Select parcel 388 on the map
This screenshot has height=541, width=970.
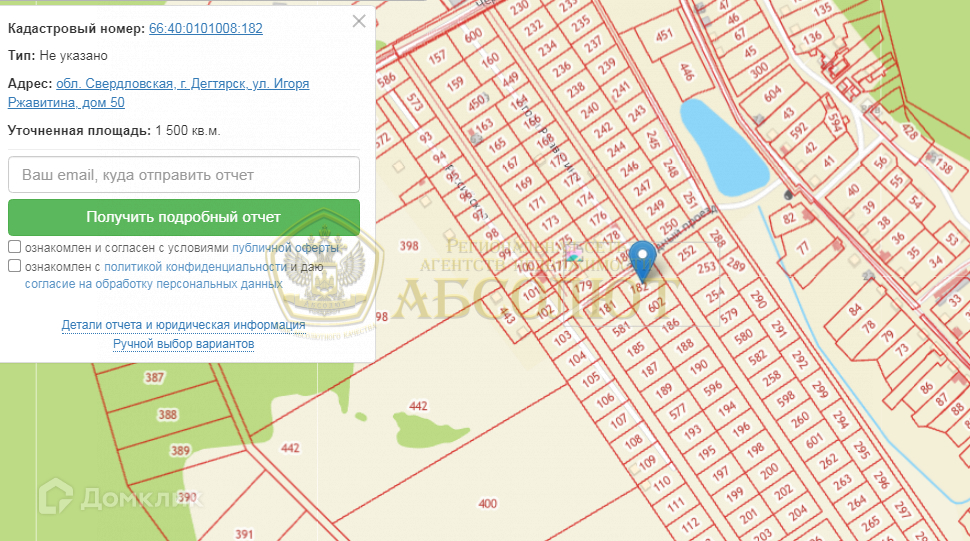168,414
